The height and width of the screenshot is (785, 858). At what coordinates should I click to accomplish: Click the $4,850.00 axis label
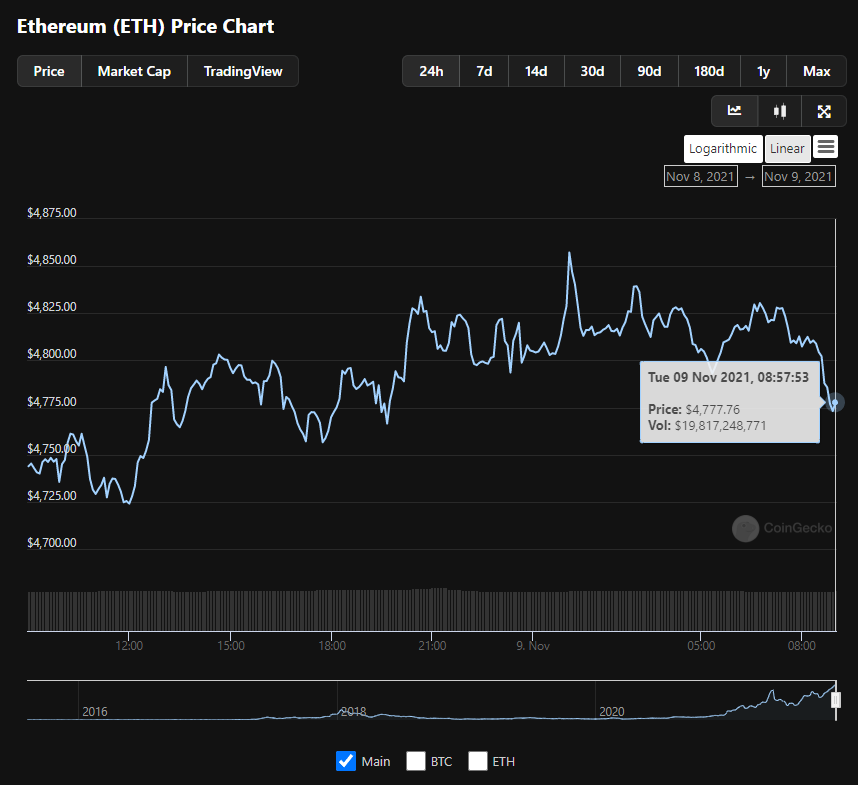[52, 260]
